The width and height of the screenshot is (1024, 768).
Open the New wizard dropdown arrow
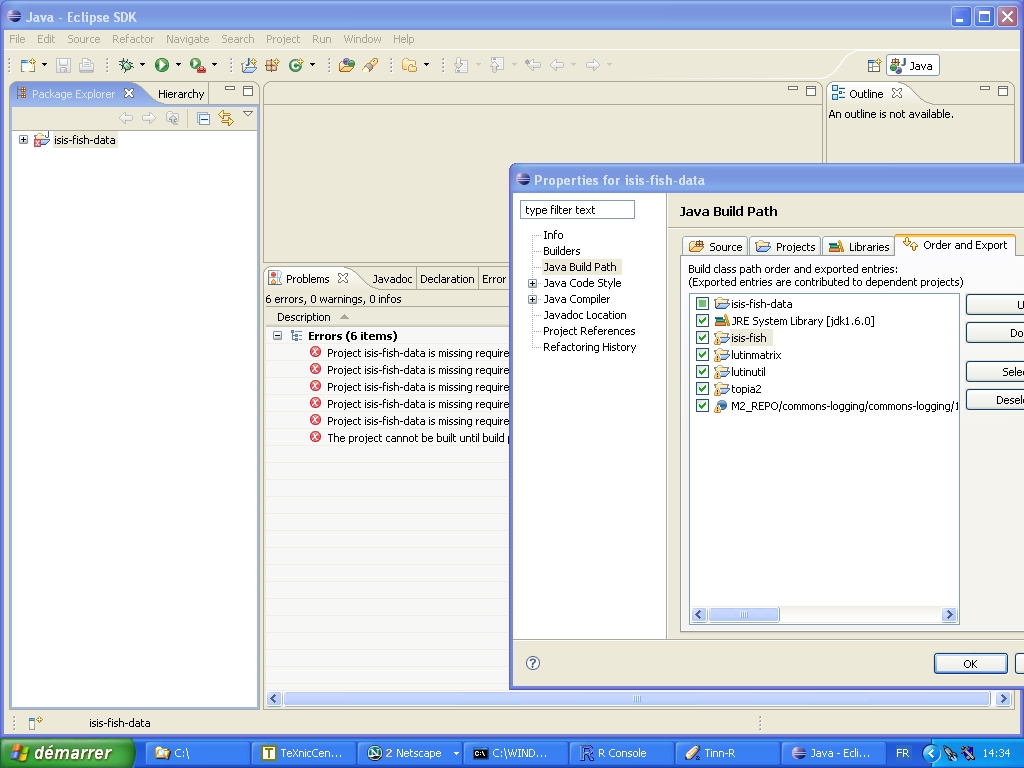coord(44,65)
